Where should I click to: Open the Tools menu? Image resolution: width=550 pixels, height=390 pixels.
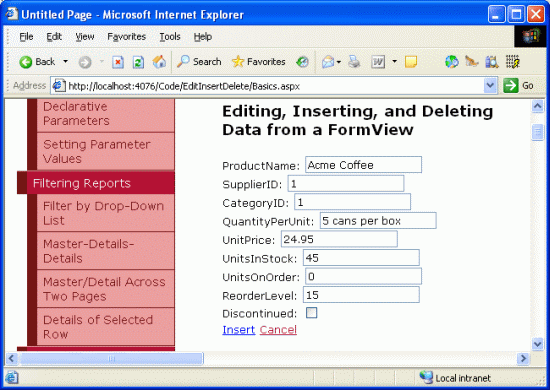point(170,37)
